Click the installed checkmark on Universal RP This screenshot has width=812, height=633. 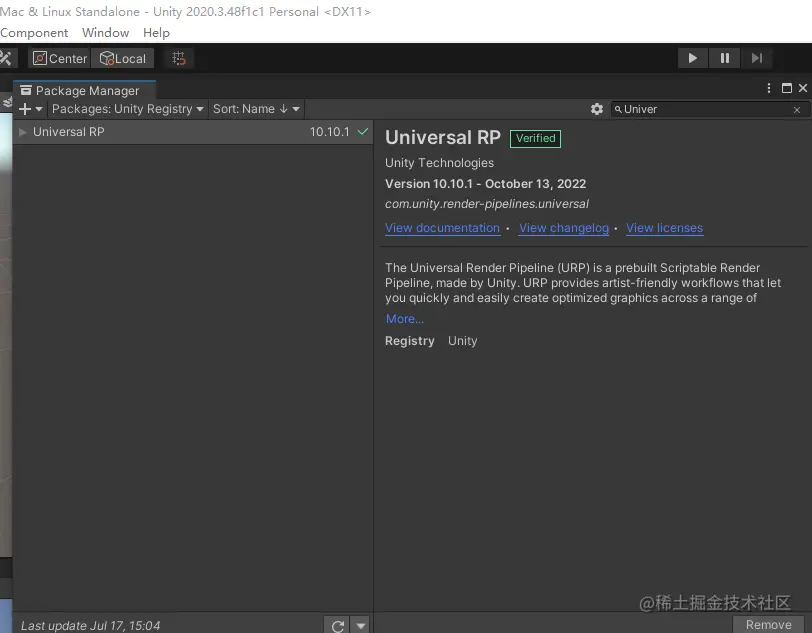tap(362, 132)
